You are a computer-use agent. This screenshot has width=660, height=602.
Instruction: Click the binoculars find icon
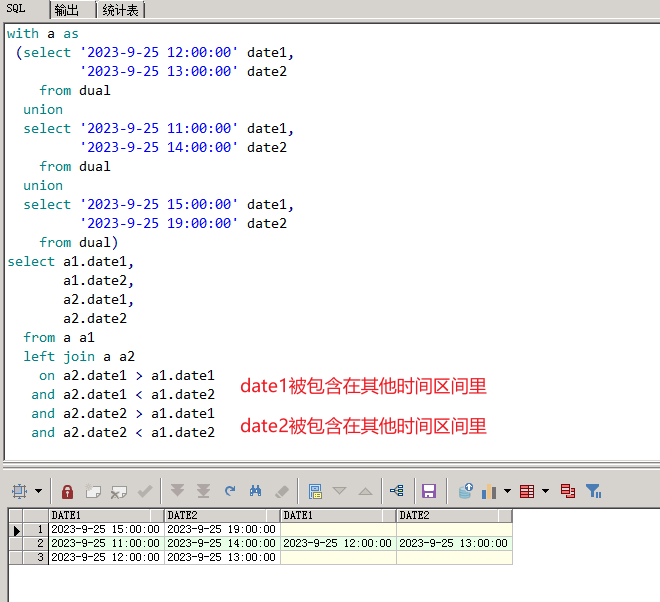[x=255, y=491]
